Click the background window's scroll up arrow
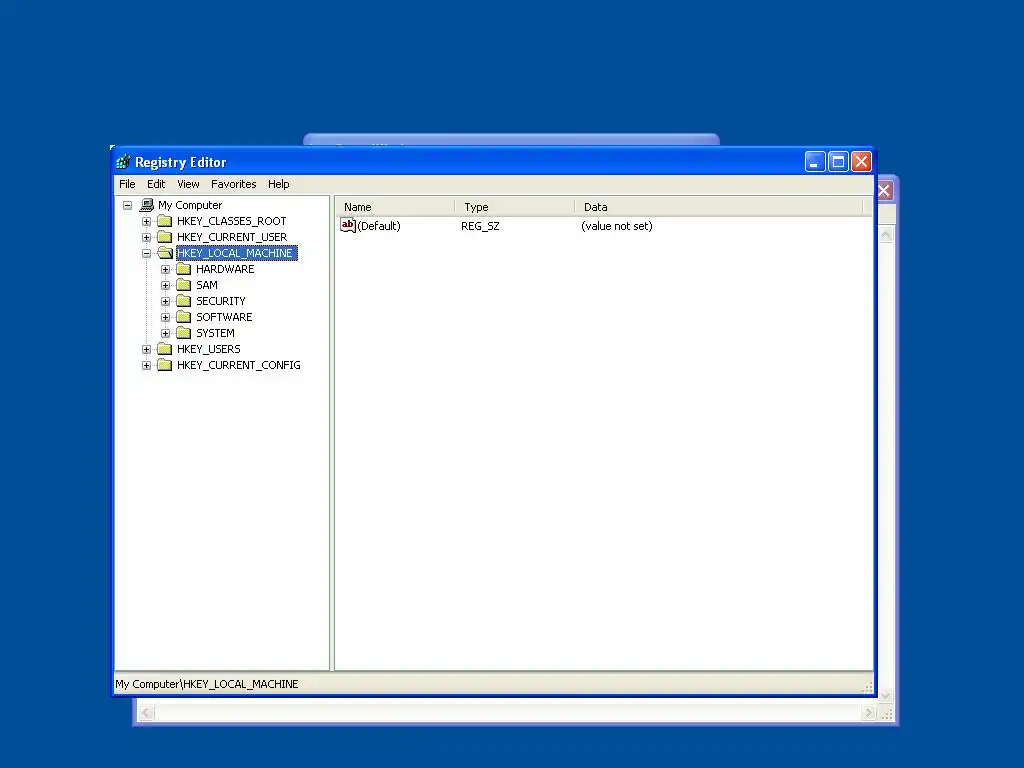This screenshot has width=1024, height=768. 886,235
